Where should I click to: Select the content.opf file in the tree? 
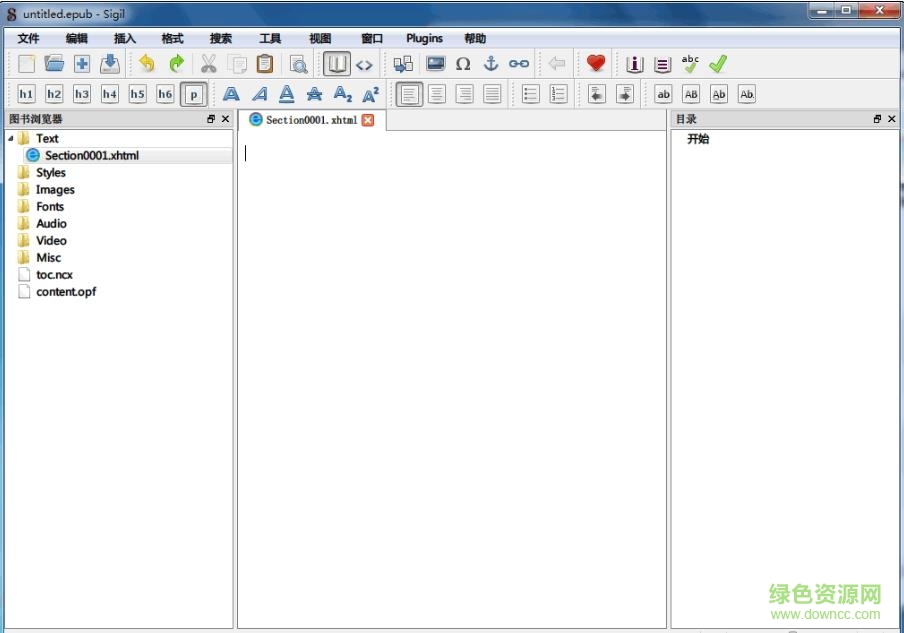[x=66, y=292]
